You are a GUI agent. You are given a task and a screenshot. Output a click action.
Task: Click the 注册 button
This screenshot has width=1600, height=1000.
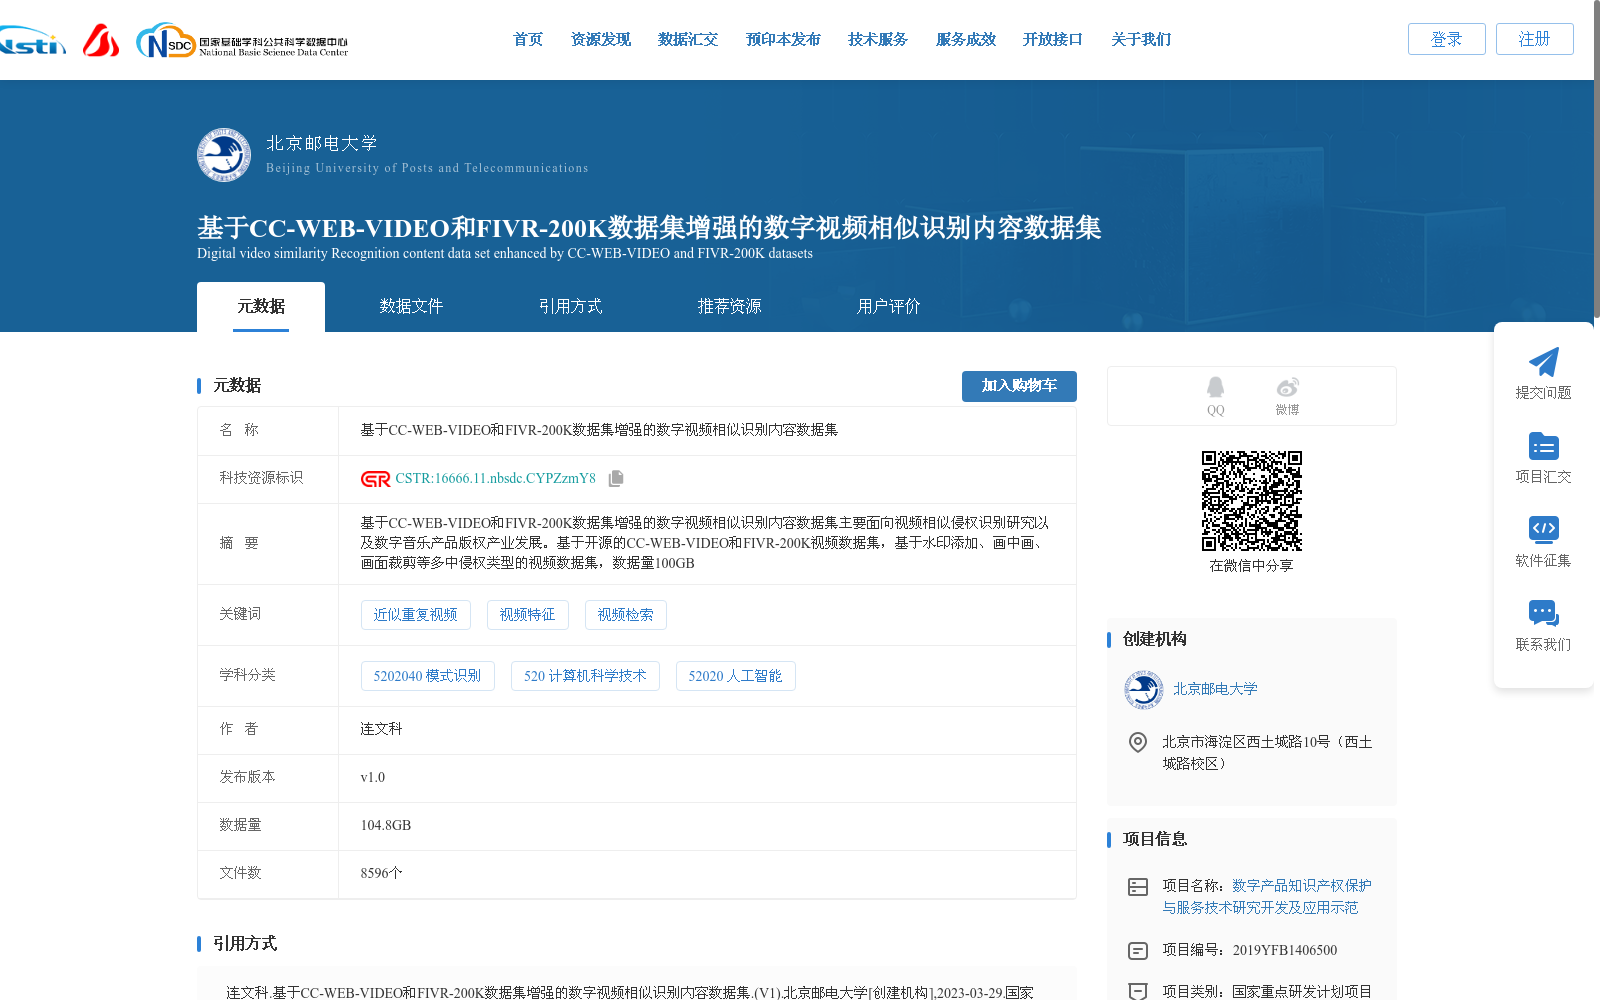coord(1535,39)
